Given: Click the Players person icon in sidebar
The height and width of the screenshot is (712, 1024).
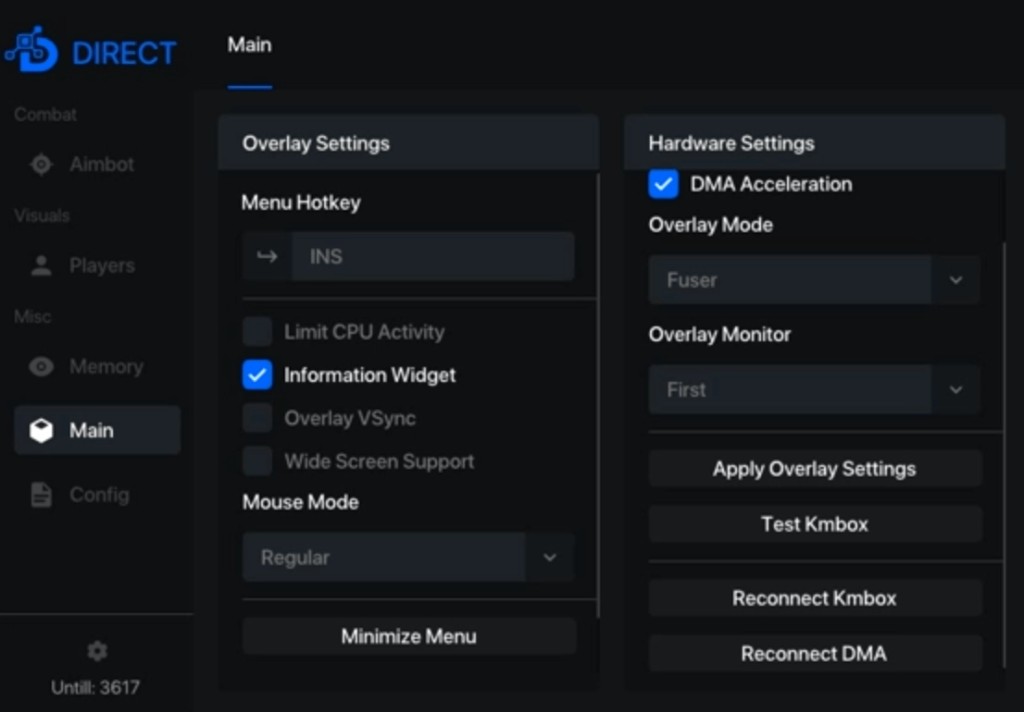Looking at the screenshot, I should pyautogui.click(x=41, y=266).
